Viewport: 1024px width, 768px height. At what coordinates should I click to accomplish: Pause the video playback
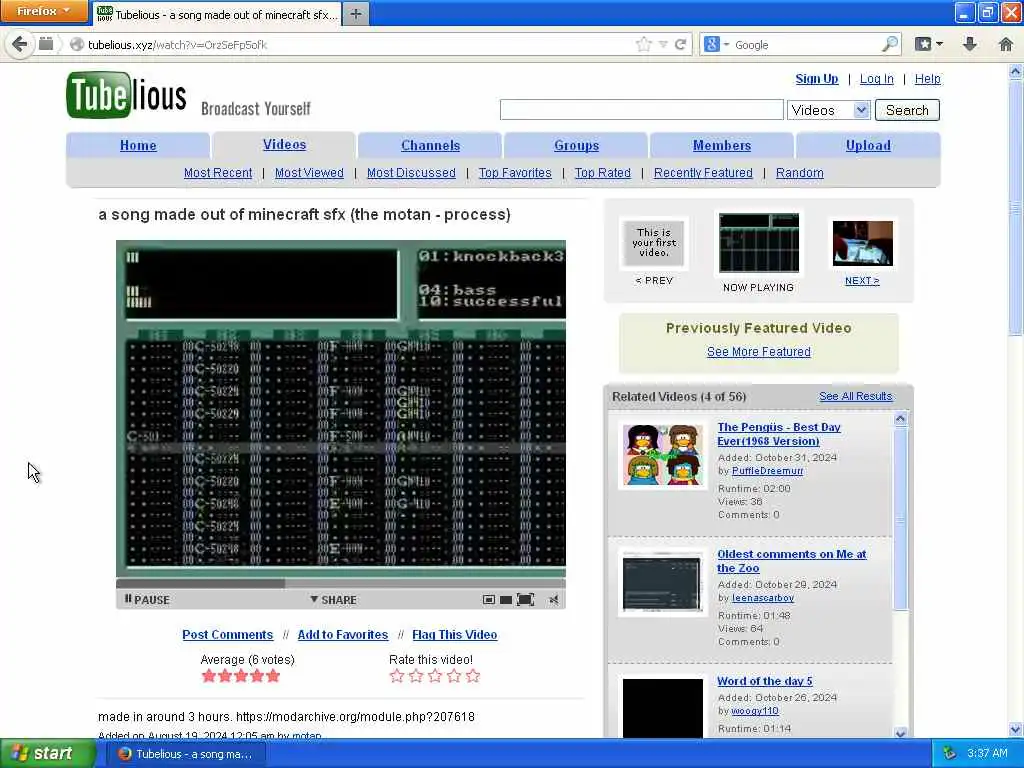pos(147,600)
